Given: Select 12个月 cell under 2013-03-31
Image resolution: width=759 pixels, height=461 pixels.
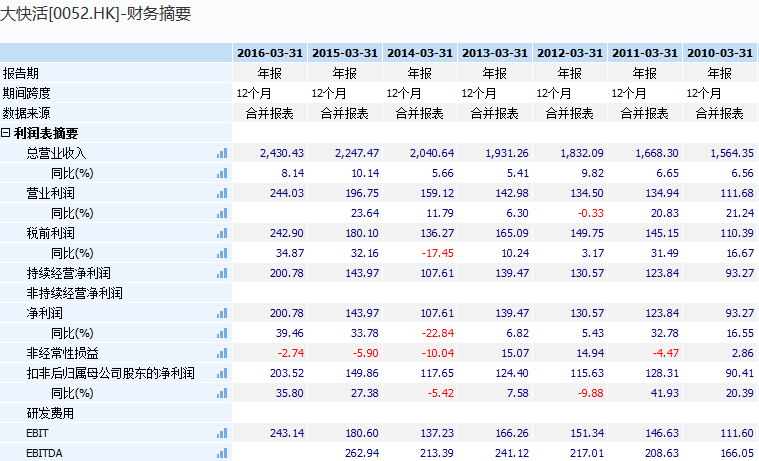Looking at the screenshot, I should pos(495,93).
